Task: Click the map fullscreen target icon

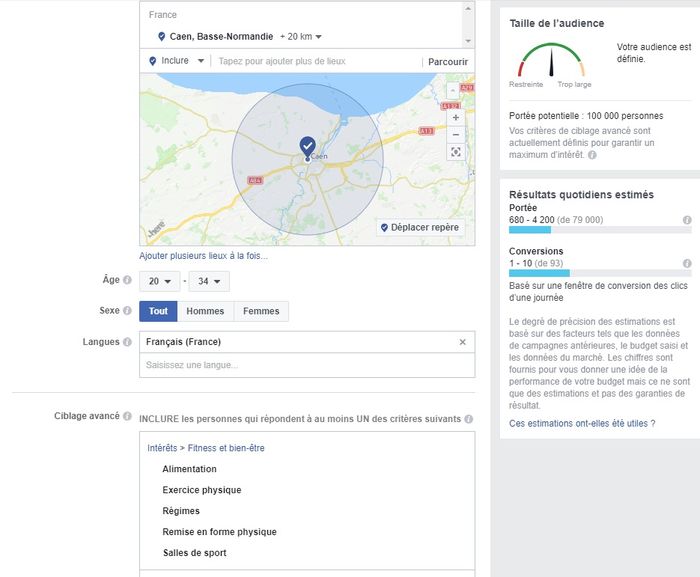Action: [x=456, y=152]
